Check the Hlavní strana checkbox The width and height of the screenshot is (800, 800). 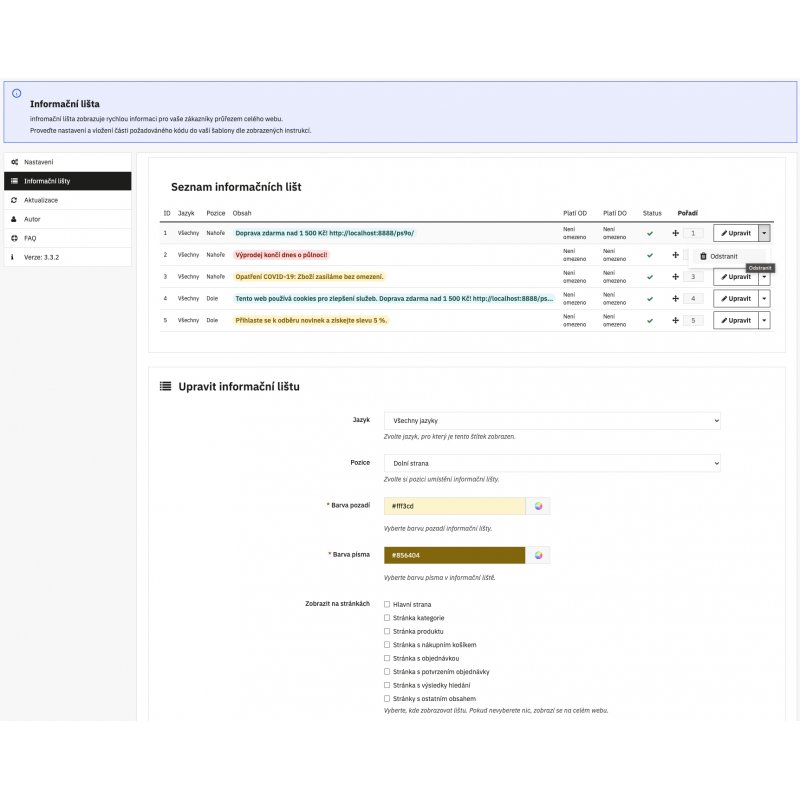[x=387, y=604]
